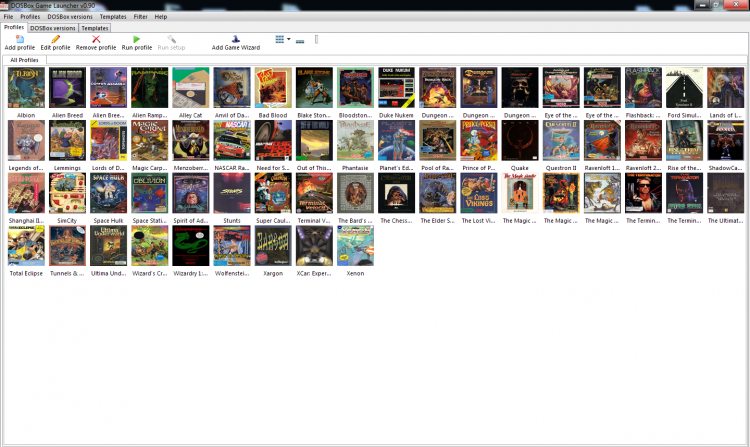
Task: Select the Tunnels & Trolls cover
Action: coord(67,246)
